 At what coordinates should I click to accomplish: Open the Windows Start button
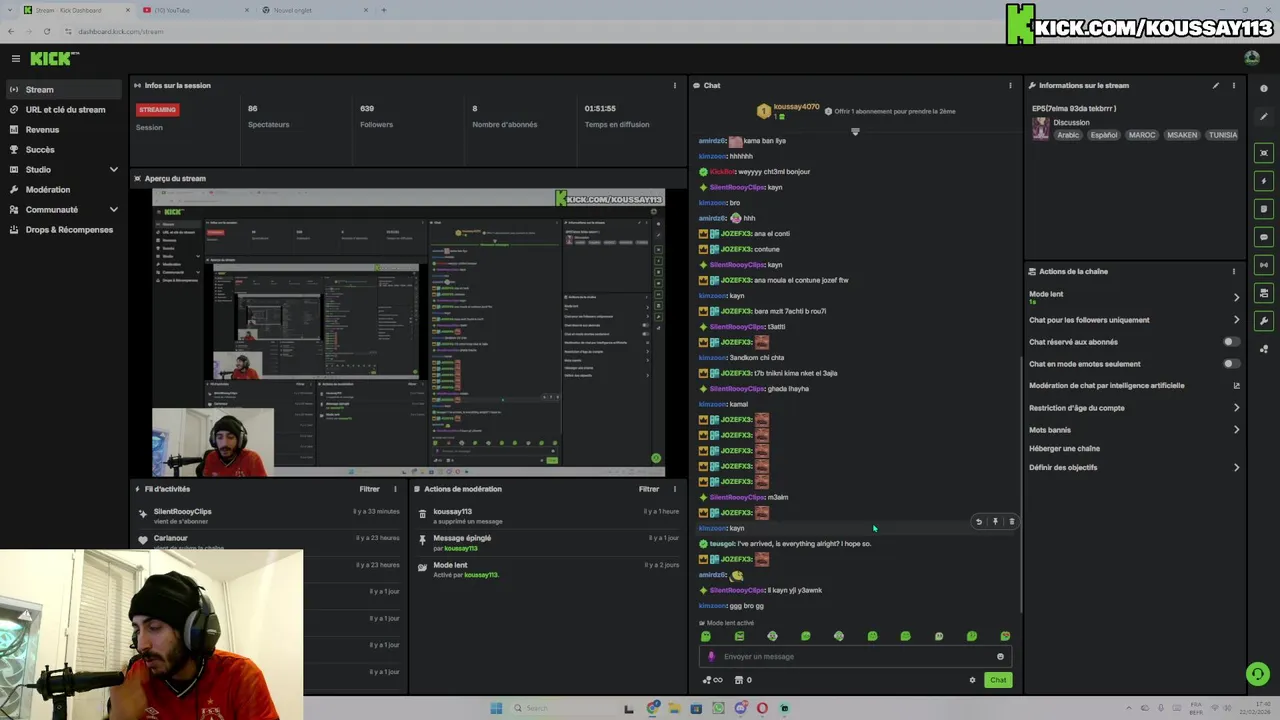tap(496, 708)
